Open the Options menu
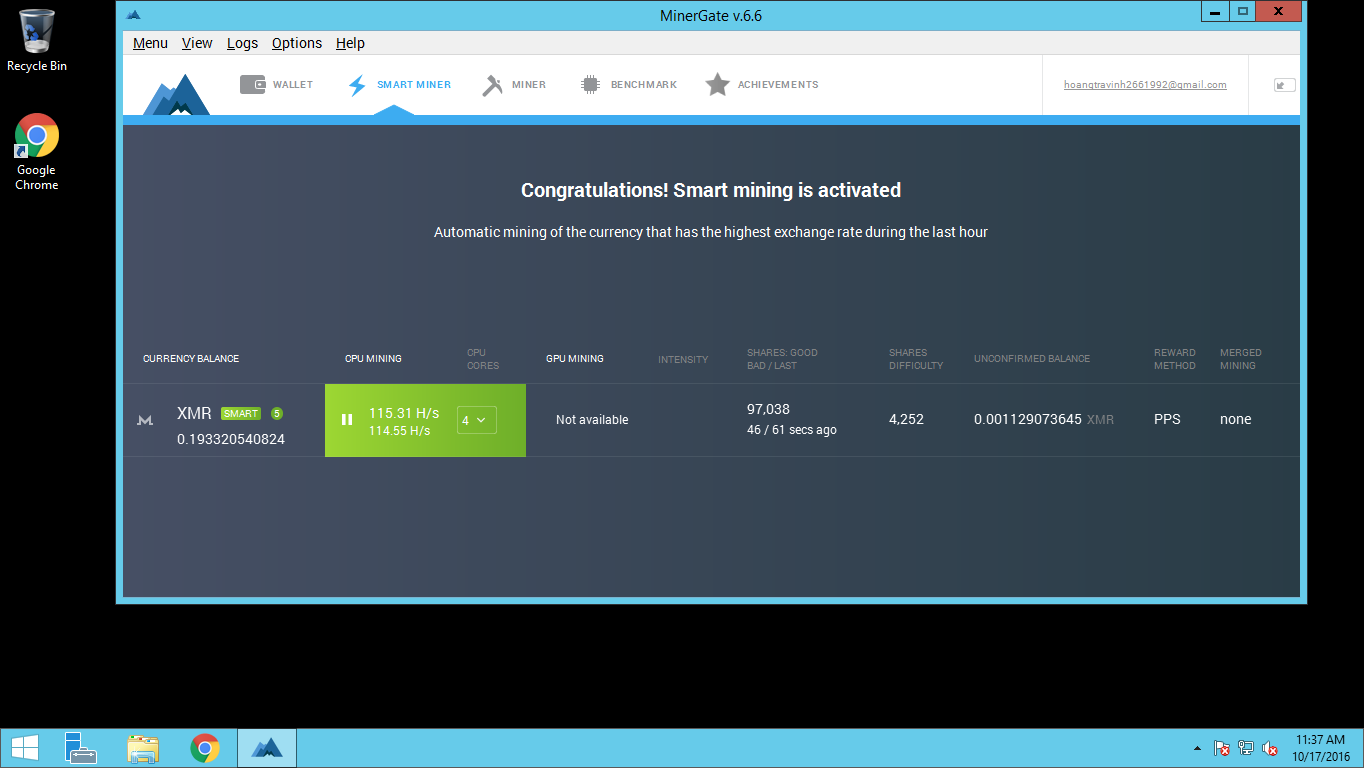This screenshot has height=768, width=1364. 297,43
